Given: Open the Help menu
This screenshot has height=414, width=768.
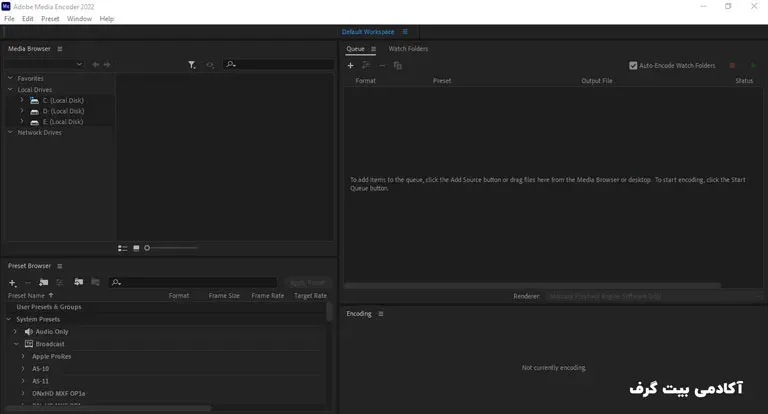Looking at the screenshot, I should pos(107,19).
